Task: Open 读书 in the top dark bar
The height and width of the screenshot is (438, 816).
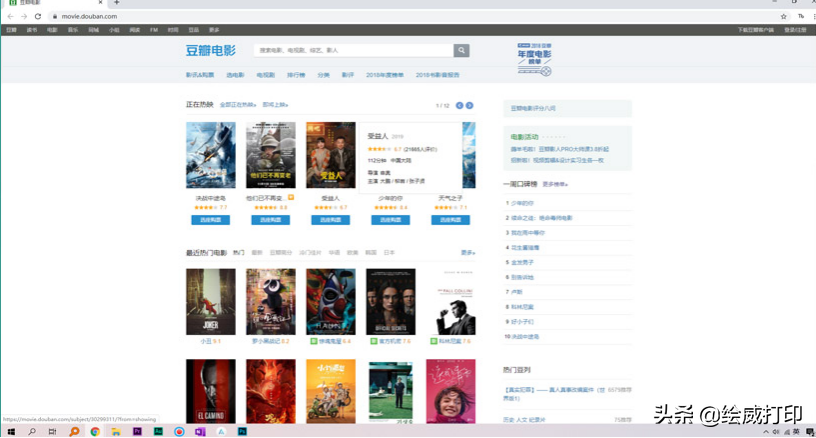Action: tap(32, 30)
